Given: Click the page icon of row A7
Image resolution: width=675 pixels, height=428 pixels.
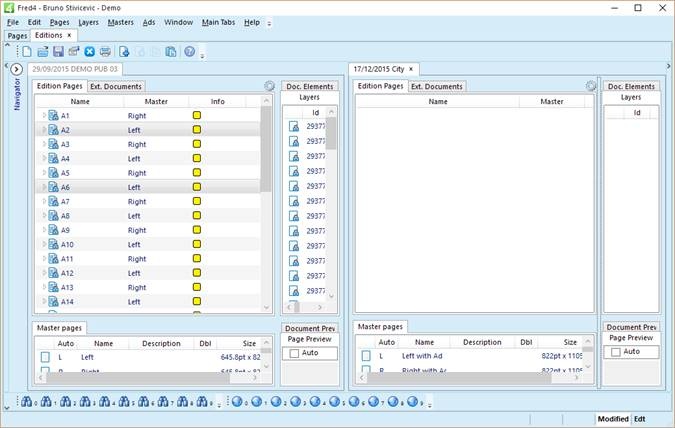Looking at the screenshot, I should [53, 202].
